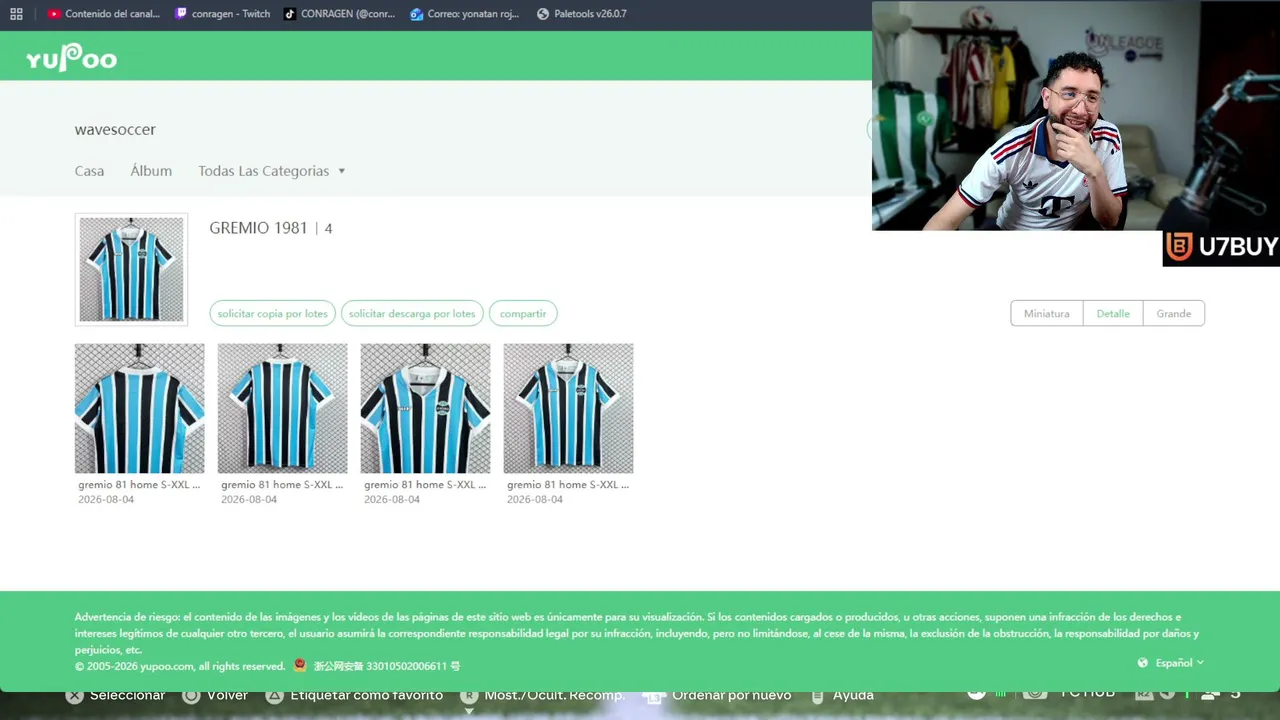This screenshot has width=1280, height=720.
Task: Open the apps grid icon in bookmarks bar
Action: point(16,14)
